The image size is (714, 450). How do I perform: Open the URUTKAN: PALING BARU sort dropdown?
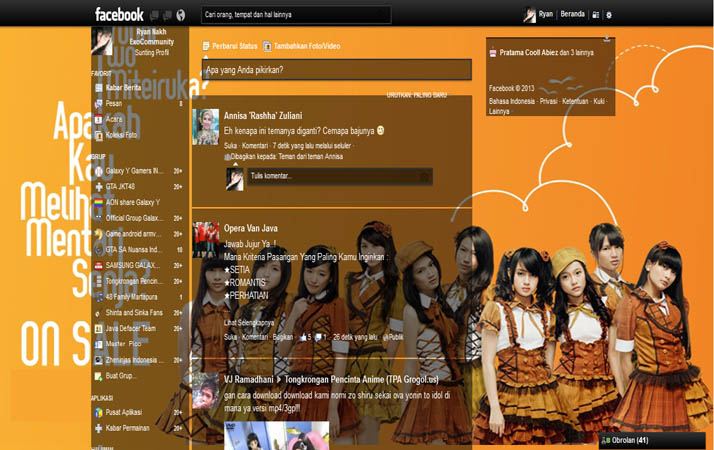coord(417,95)
